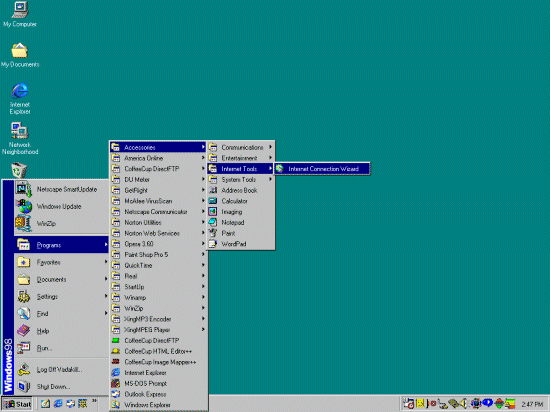Open MS-DOS Prompt from Programs

point(158,383)
